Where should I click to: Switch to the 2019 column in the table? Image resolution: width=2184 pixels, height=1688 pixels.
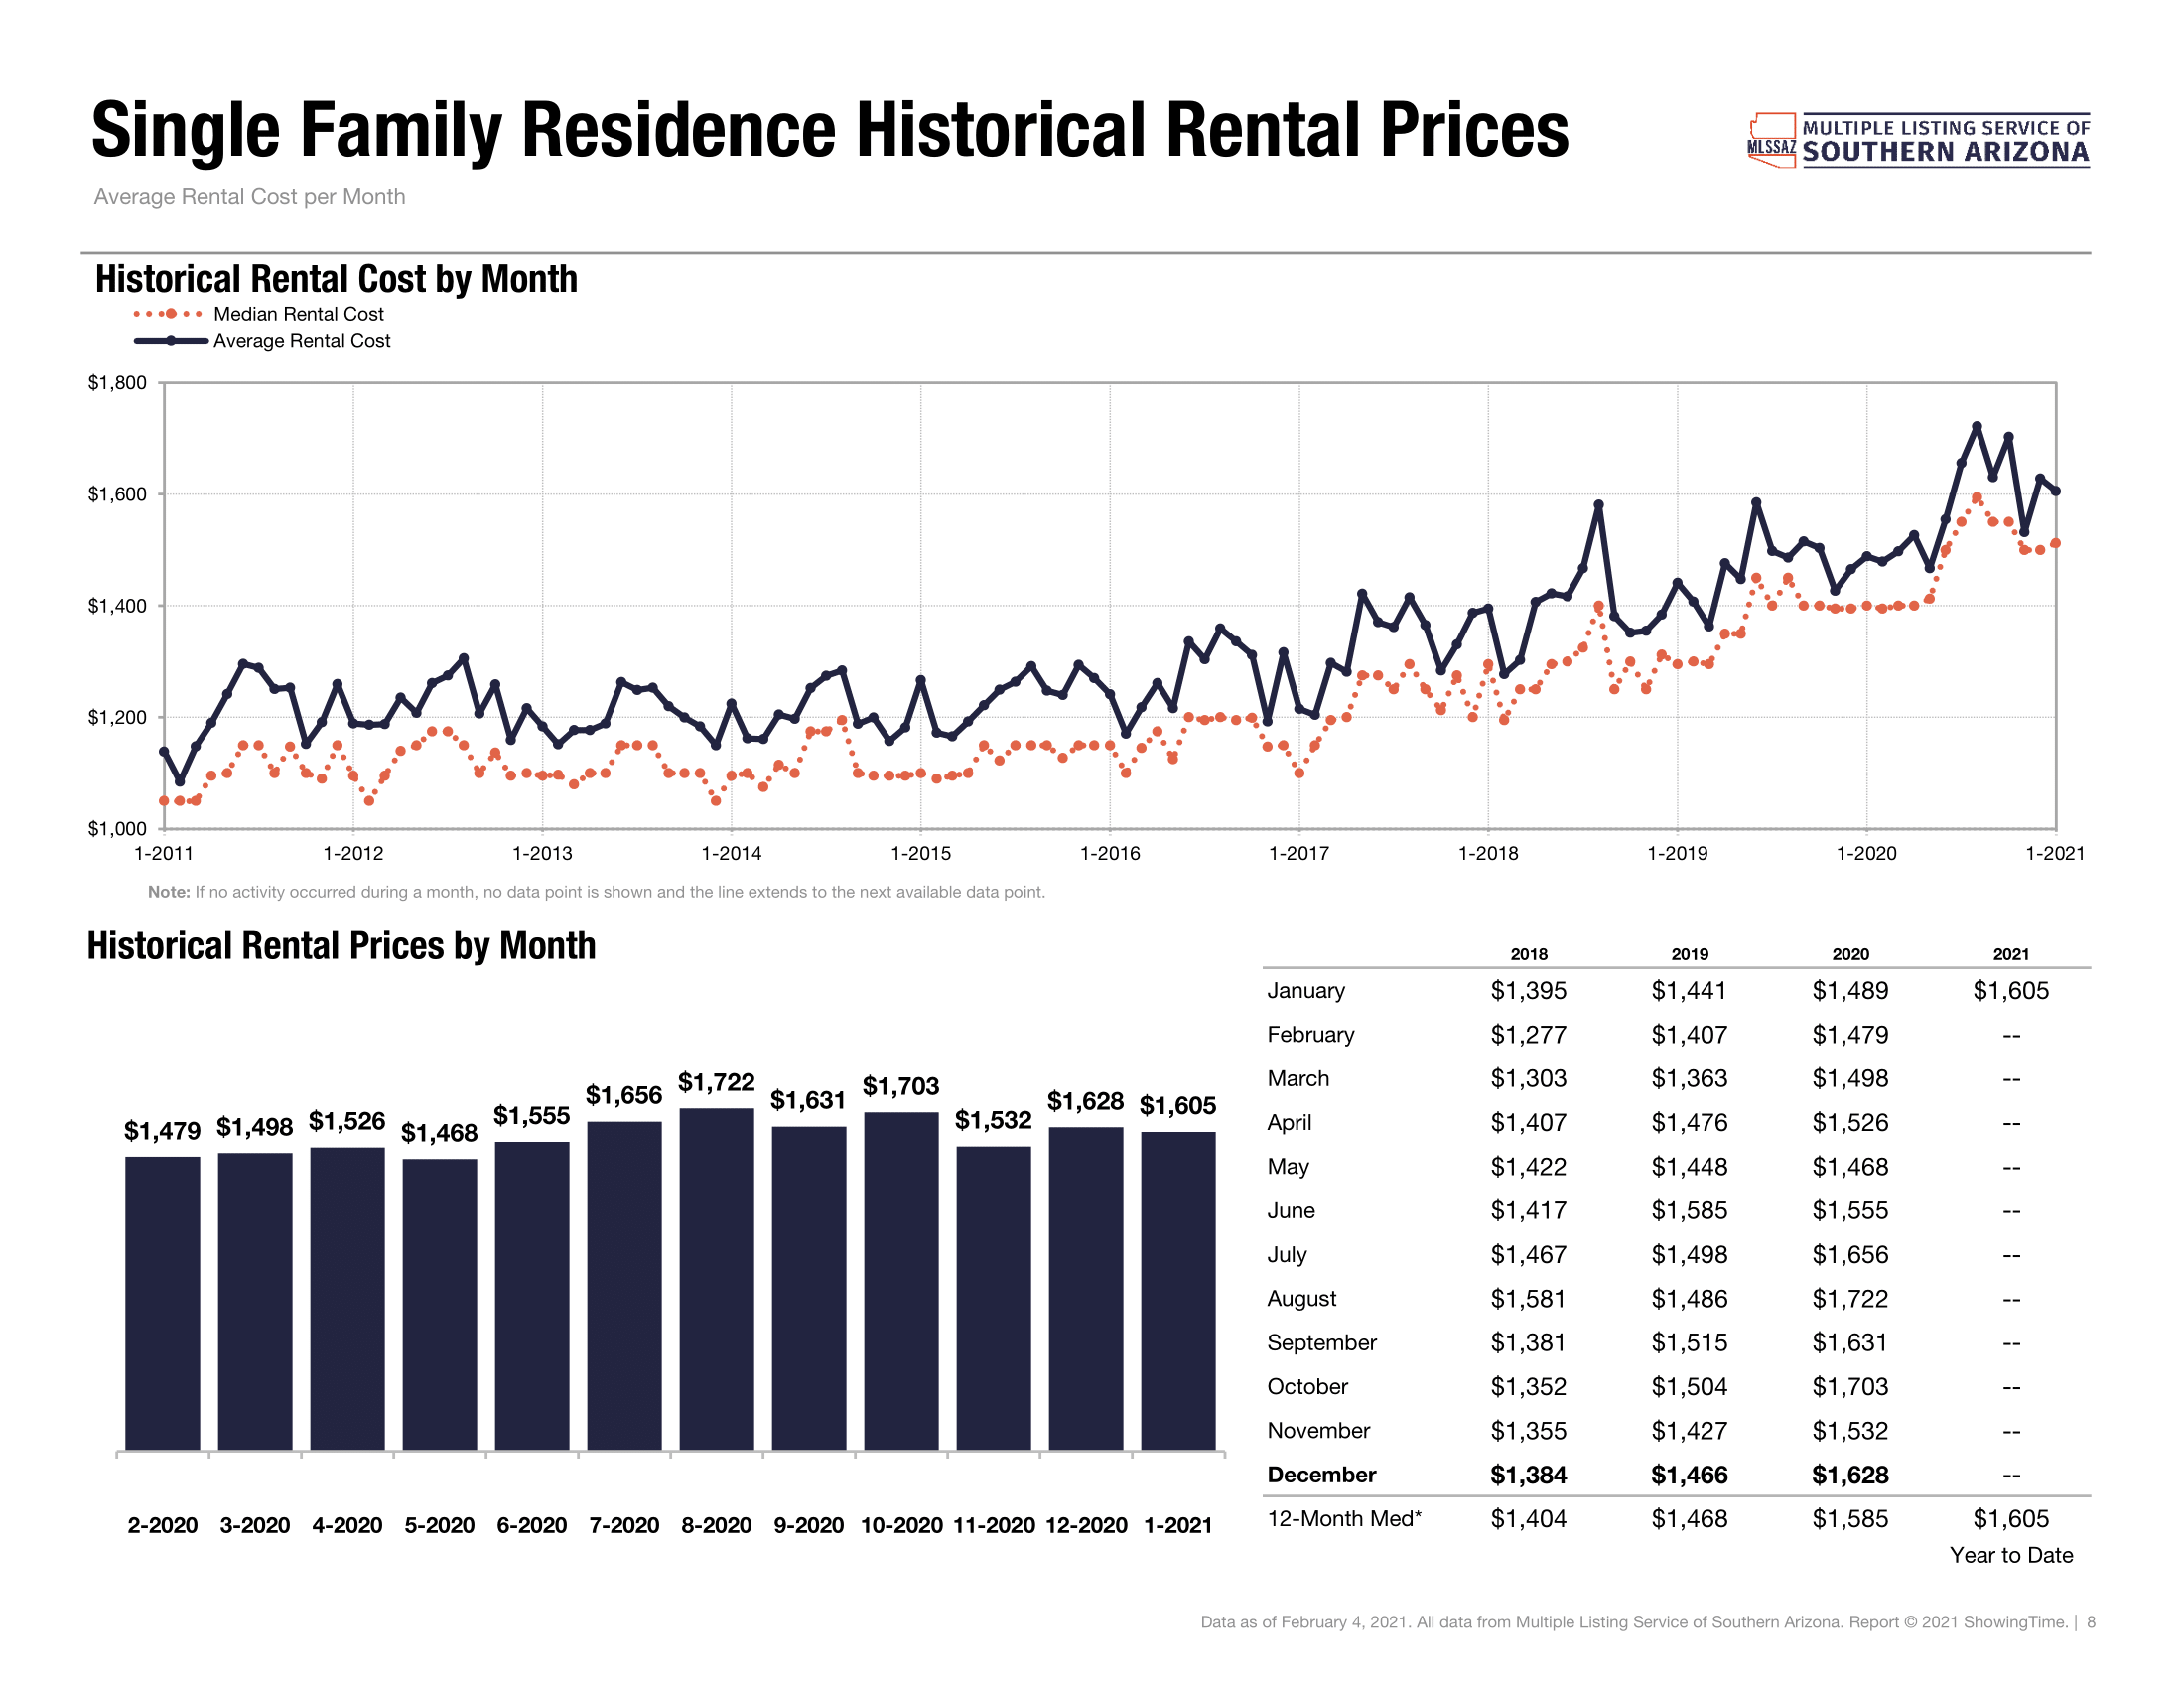[1692, 954]
